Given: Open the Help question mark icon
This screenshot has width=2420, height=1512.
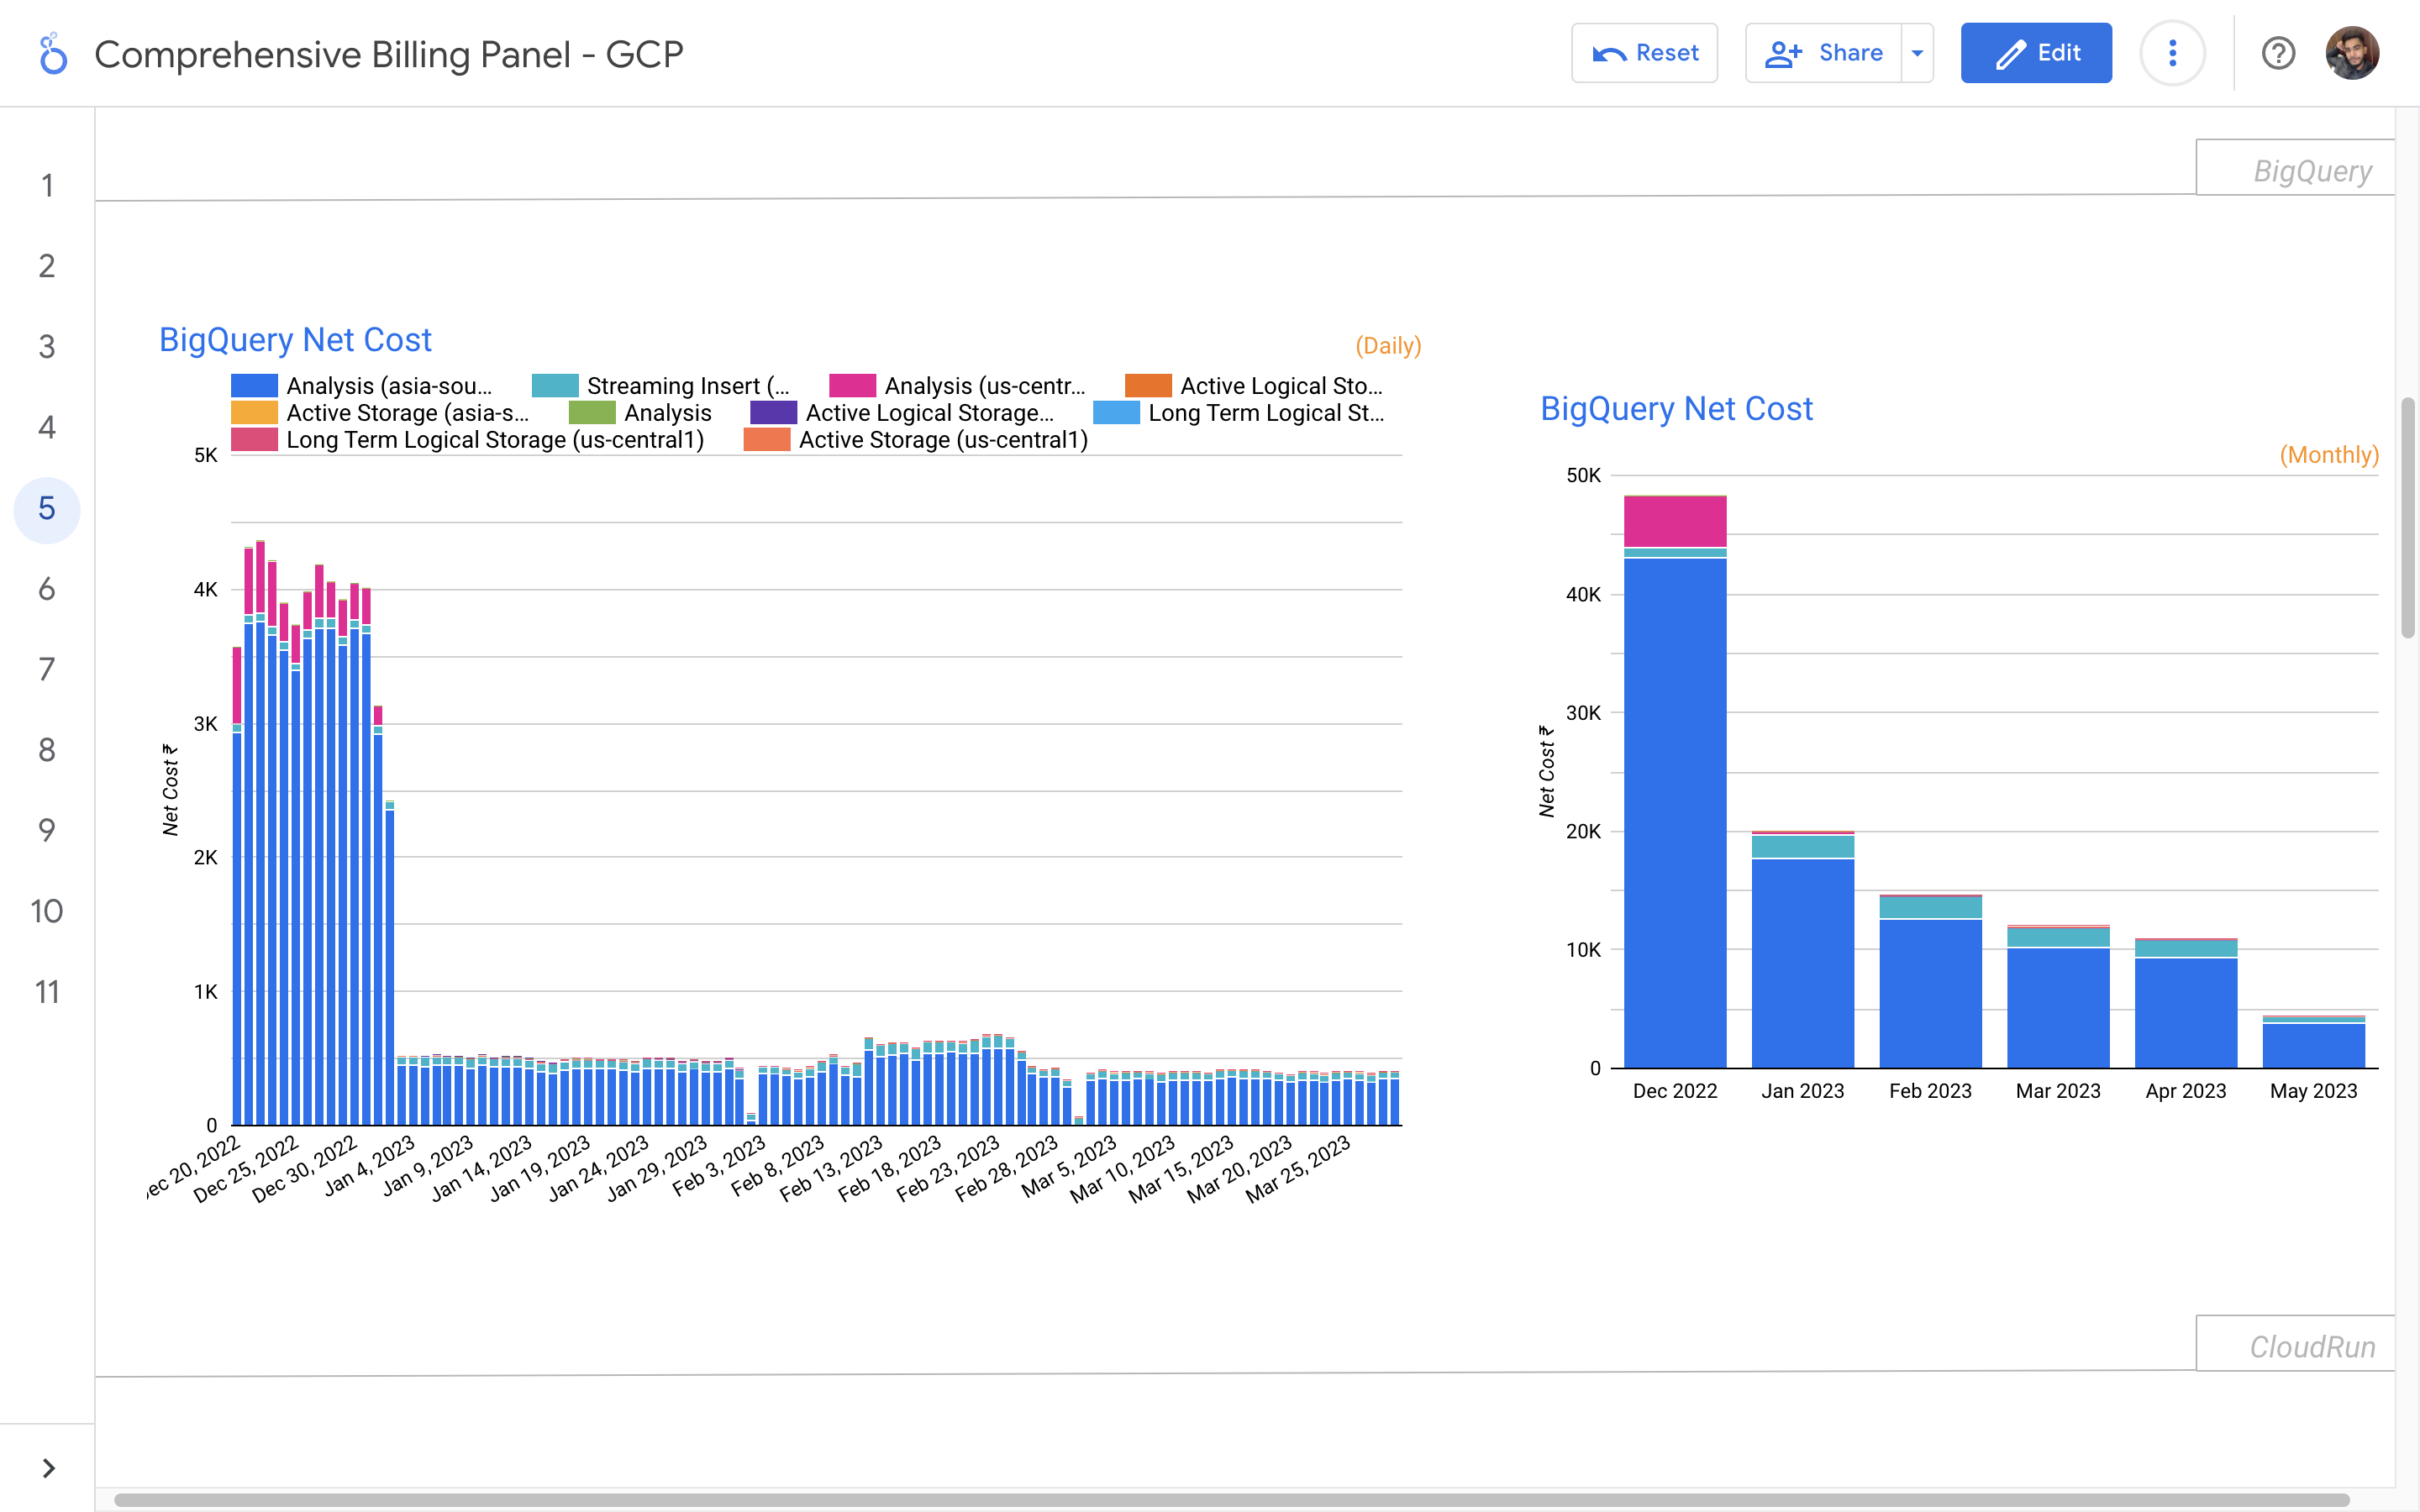Looking at the screenshot, I should click(2278, 53).
